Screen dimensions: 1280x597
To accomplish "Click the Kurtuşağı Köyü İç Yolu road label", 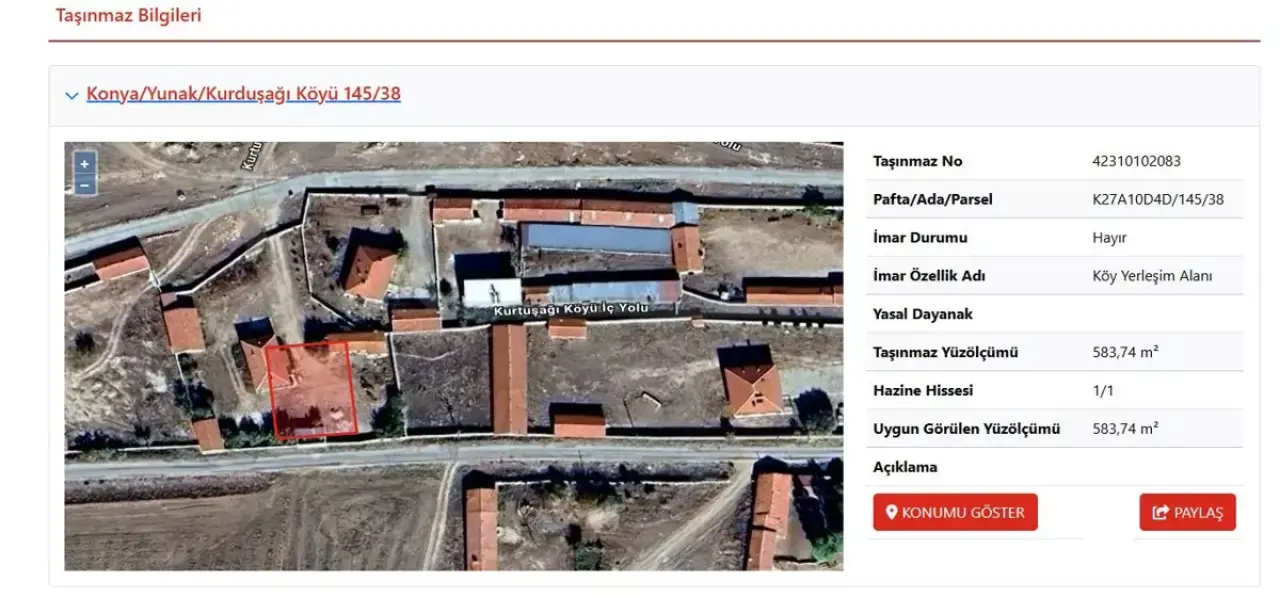I will [x=571, y=310].
